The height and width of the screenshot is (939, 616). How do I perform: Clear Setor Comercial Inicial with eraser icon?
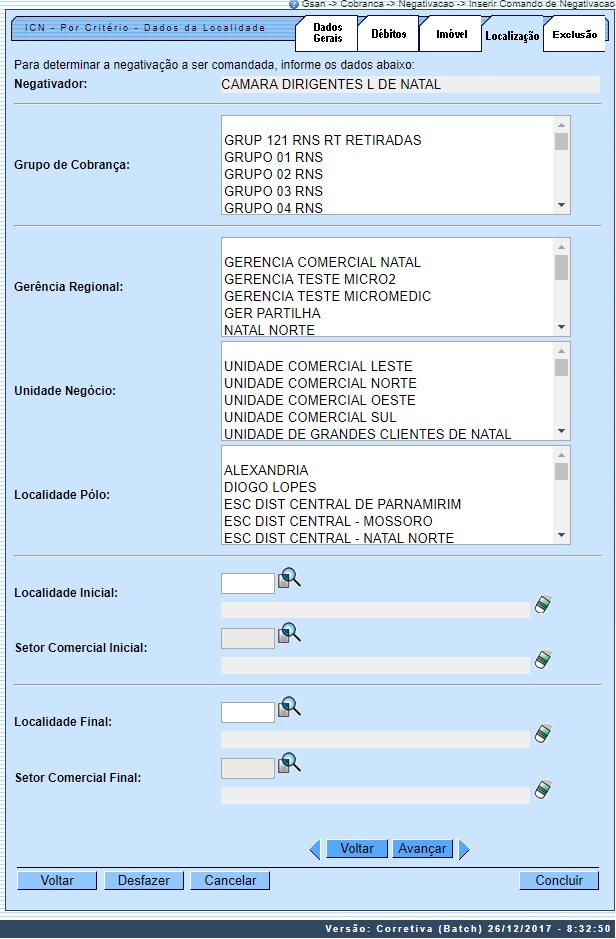(543, 660)
